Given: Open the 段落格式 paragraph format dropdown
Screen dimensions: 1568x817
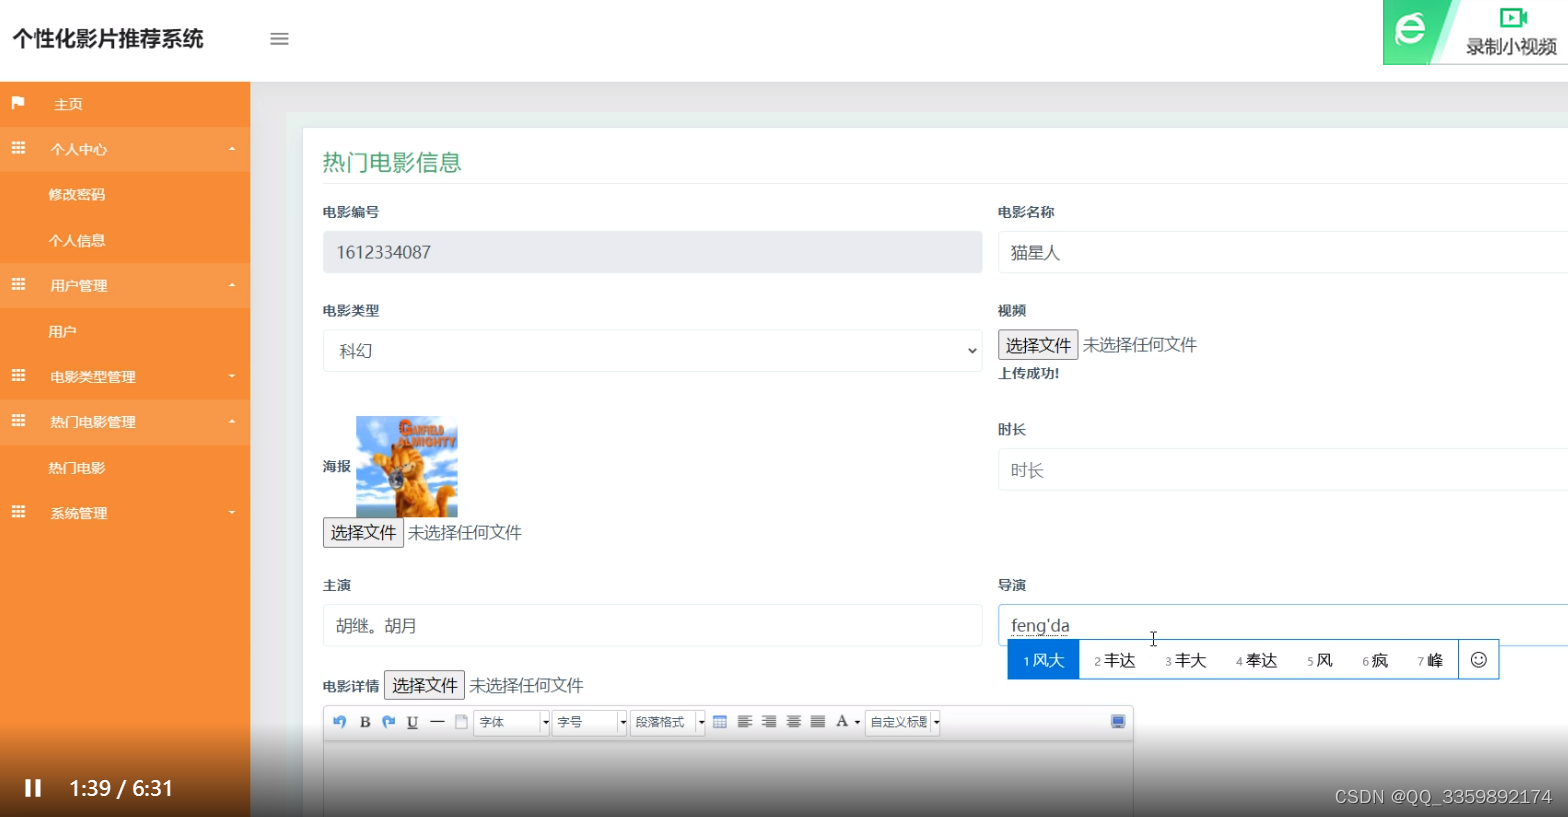Looking at the screenshot, I should 668,722.
